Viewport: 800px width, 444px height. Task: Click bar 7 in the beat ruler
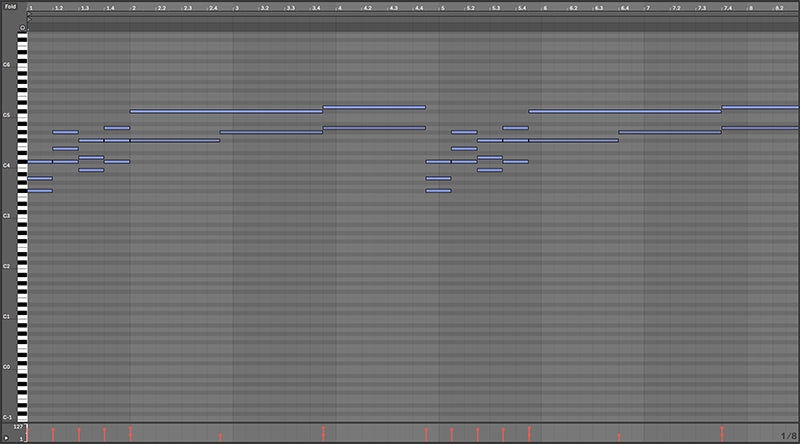647,8
